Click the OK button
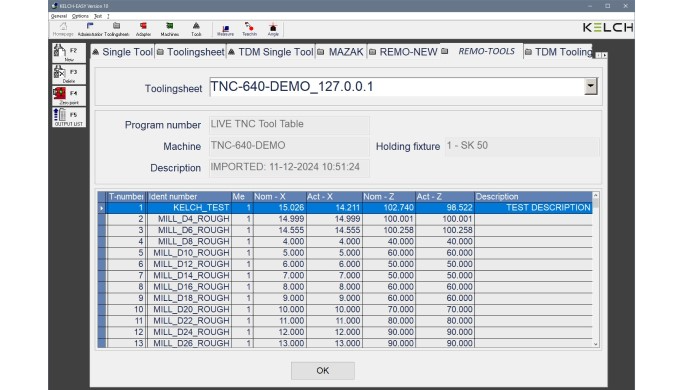 323,370
